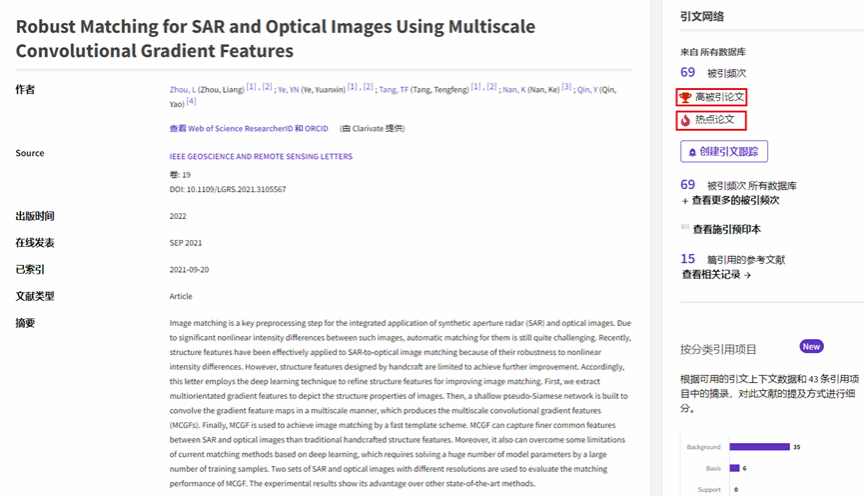The height and width of the screenshot is (496, 864).
Task: Open the 69 times cited count
Action: pos(687,72)
